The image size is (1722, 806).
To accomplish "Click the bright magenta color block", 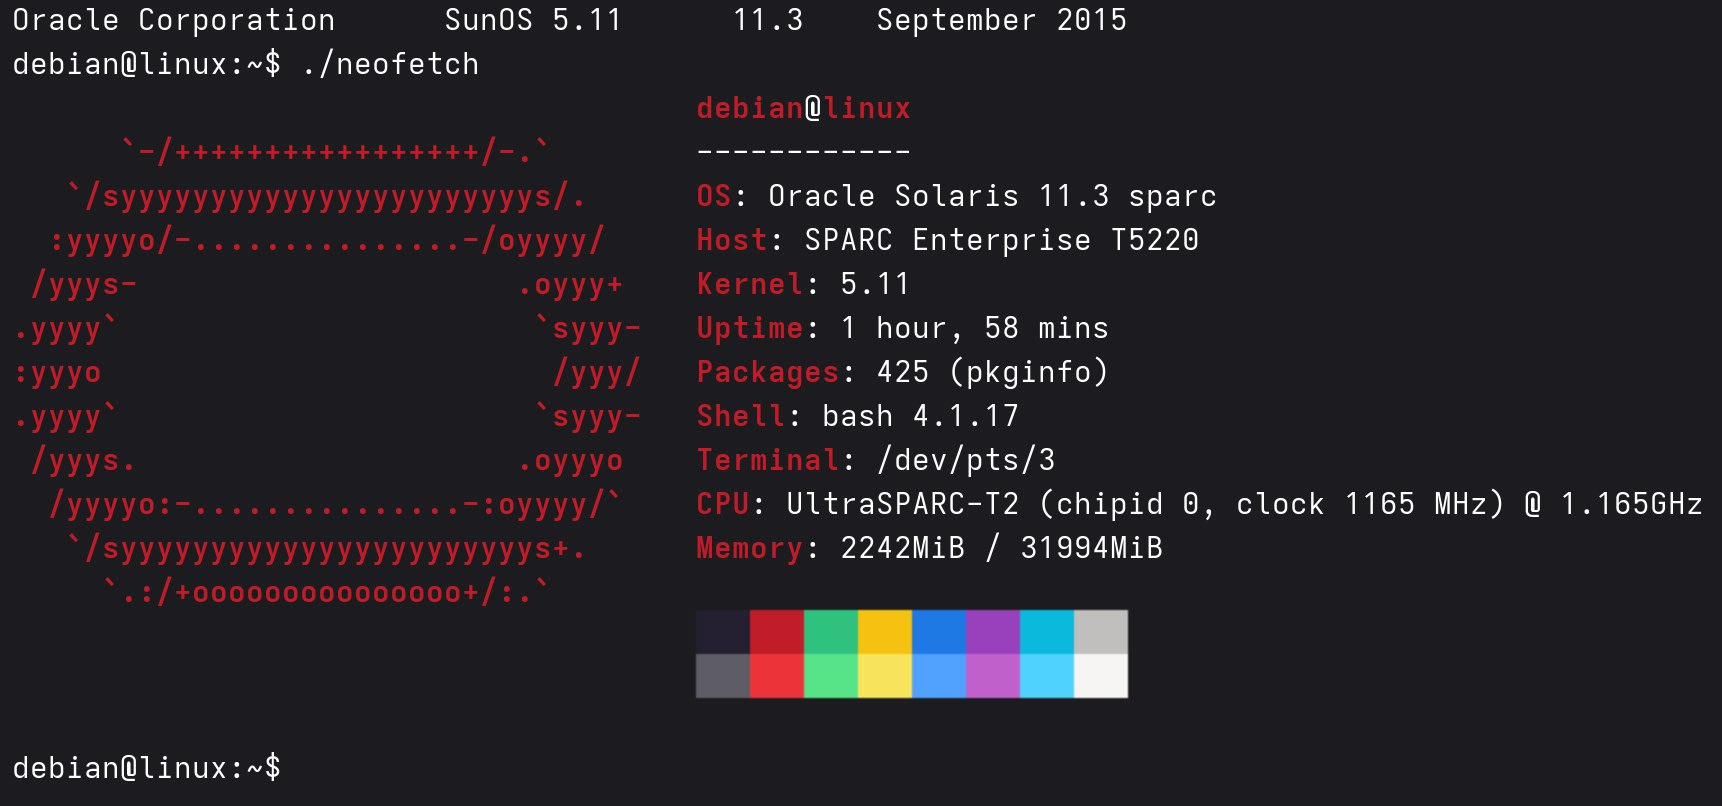I will pyautogui.click(x=993, y=676).
